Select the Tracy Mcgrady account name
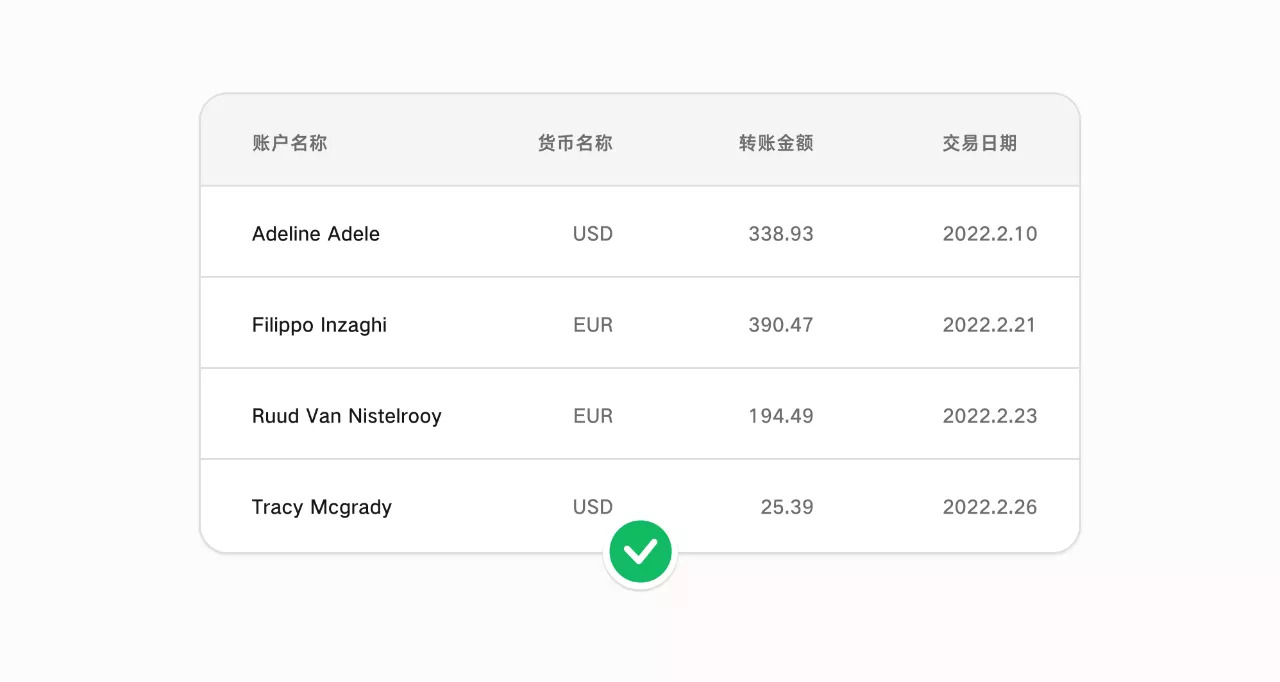Viewport: 1280px width, 682px height. (x=321, y=507)
